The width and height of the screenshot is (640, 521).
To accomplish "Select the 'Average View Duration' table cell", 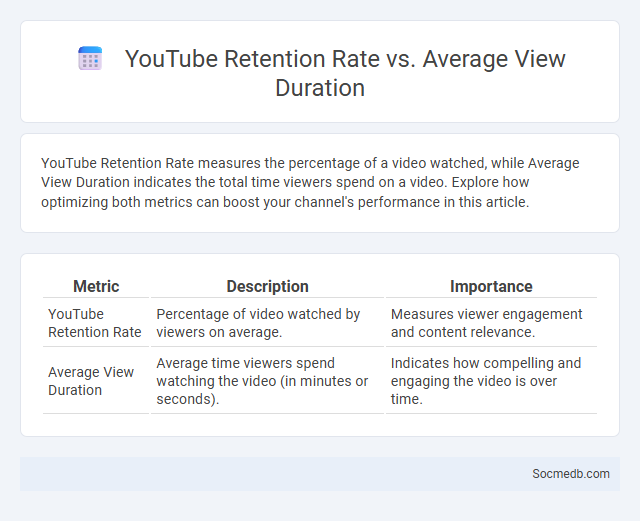I will (96, 381).
